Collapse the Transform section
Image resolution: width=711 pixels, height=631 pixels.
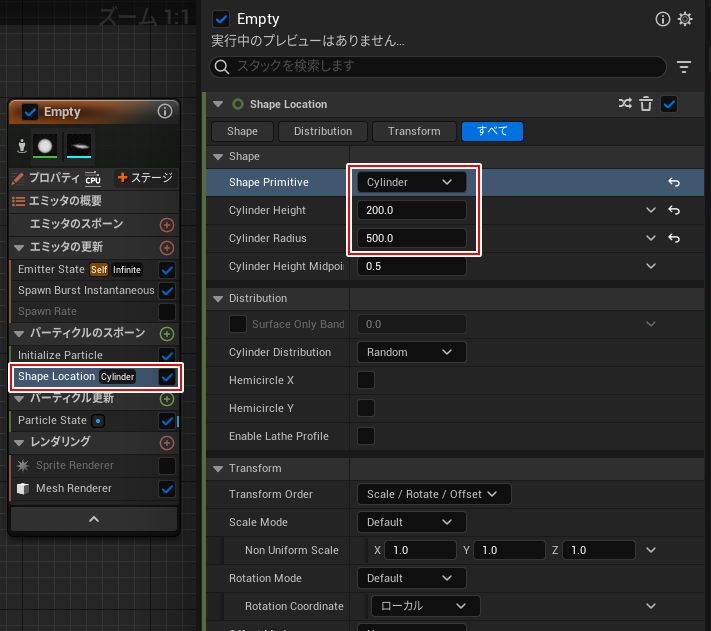(219, 468)
